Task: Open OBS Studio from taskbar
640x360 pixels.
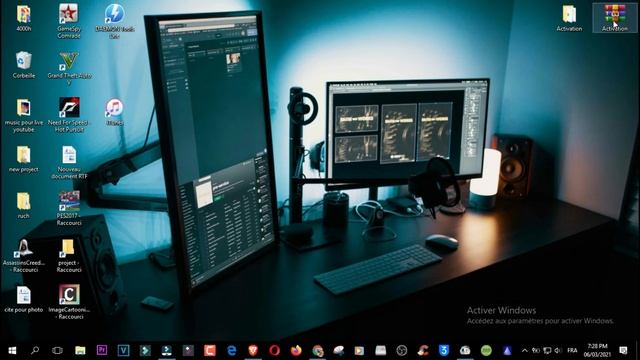Action: tap(402, 350)
